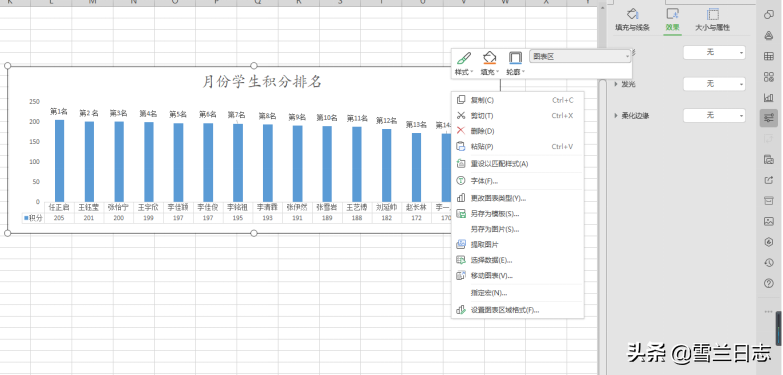This screenshot has width=783, height=375.
Task: Click the 积分 legend key in data table
Action: [26, 218]
